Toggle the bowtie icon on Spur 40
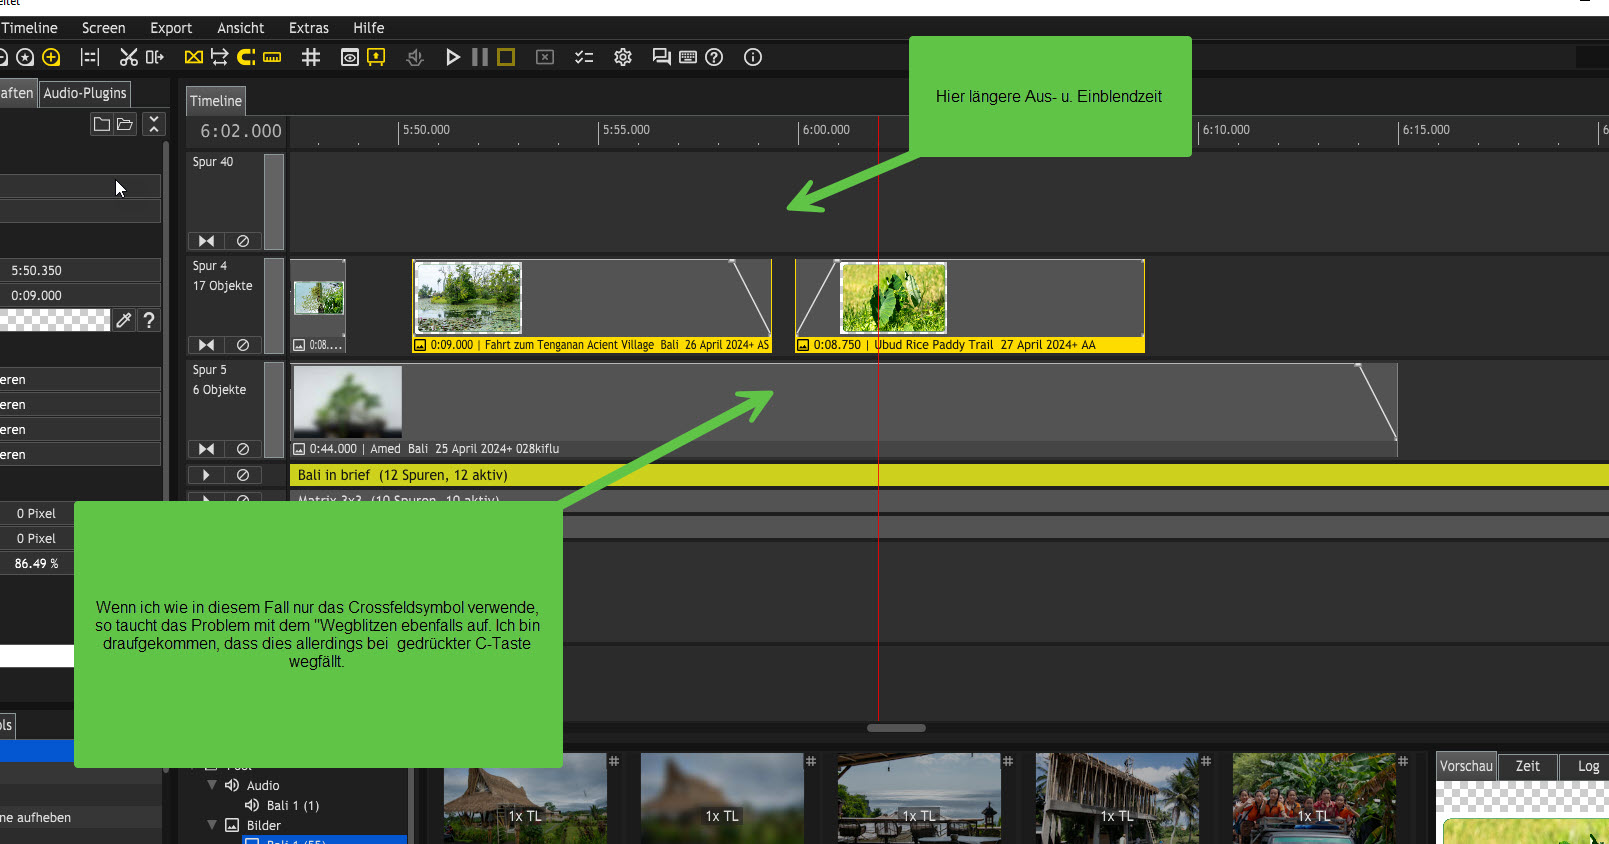 (206, 241)
